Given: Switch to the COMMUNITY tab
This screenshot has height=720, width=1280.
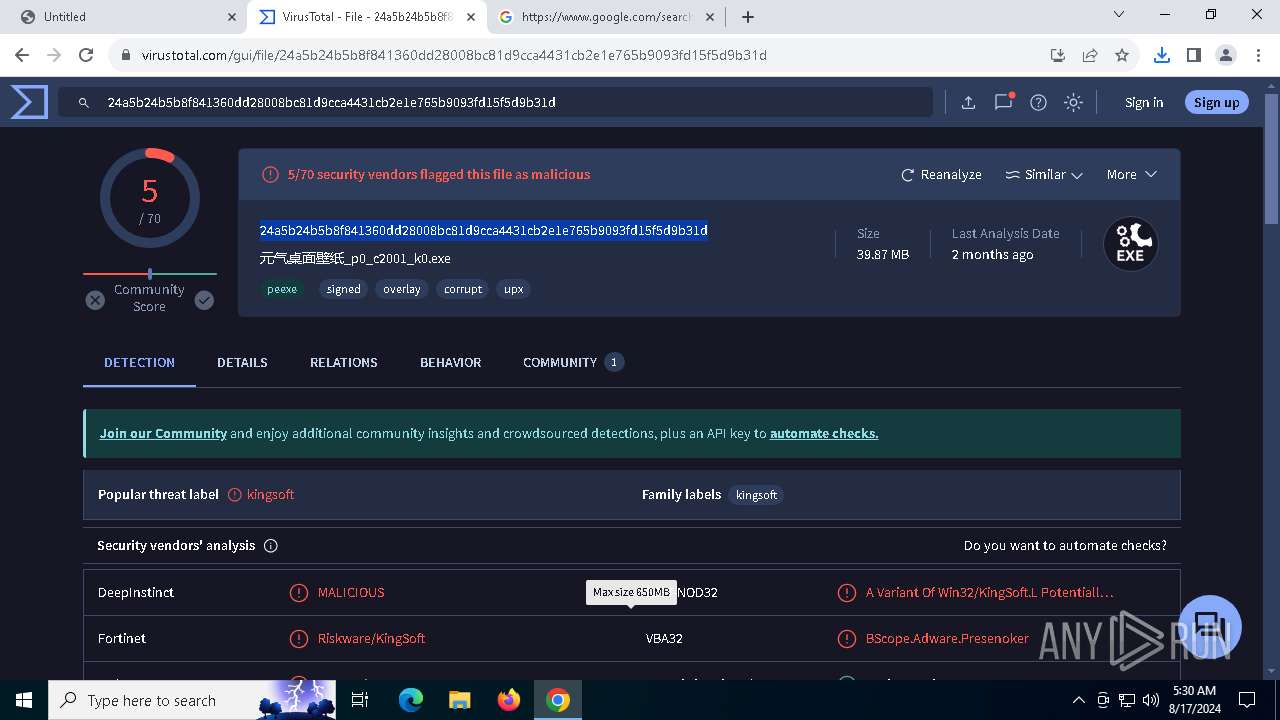Looking at the screenshot, I should [573, 362].
